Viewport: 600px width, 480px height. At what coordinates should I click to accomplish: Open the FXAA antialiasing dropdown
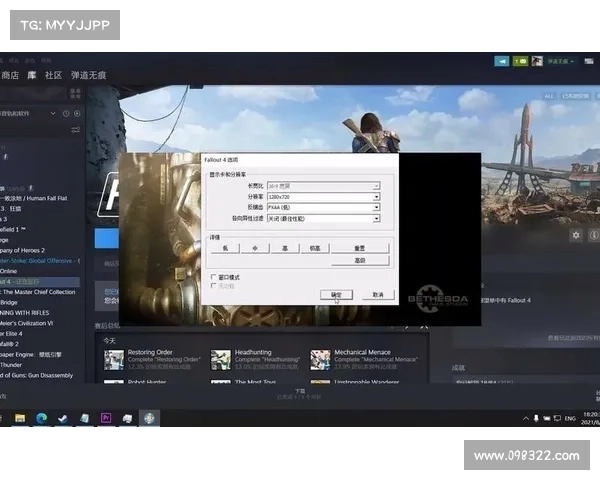click(323, 207)
